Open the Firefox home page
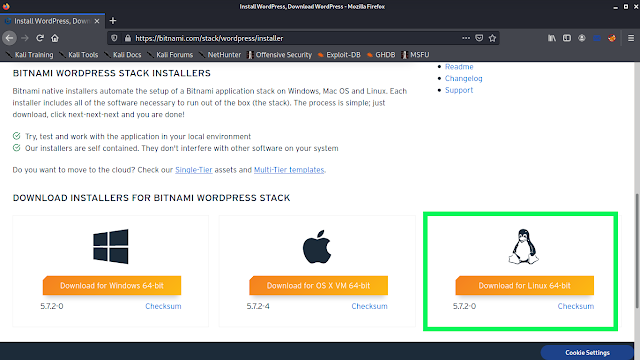Screen dimensions: 640x360 [x=55, y=38]
